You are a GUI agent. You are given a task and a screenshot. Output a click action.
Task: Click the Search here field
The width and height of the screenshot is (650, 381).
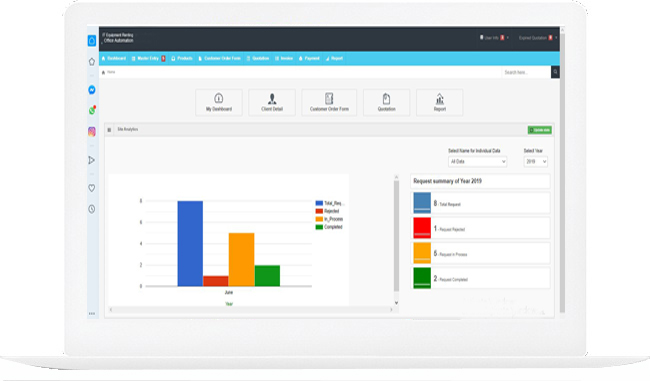526,72
